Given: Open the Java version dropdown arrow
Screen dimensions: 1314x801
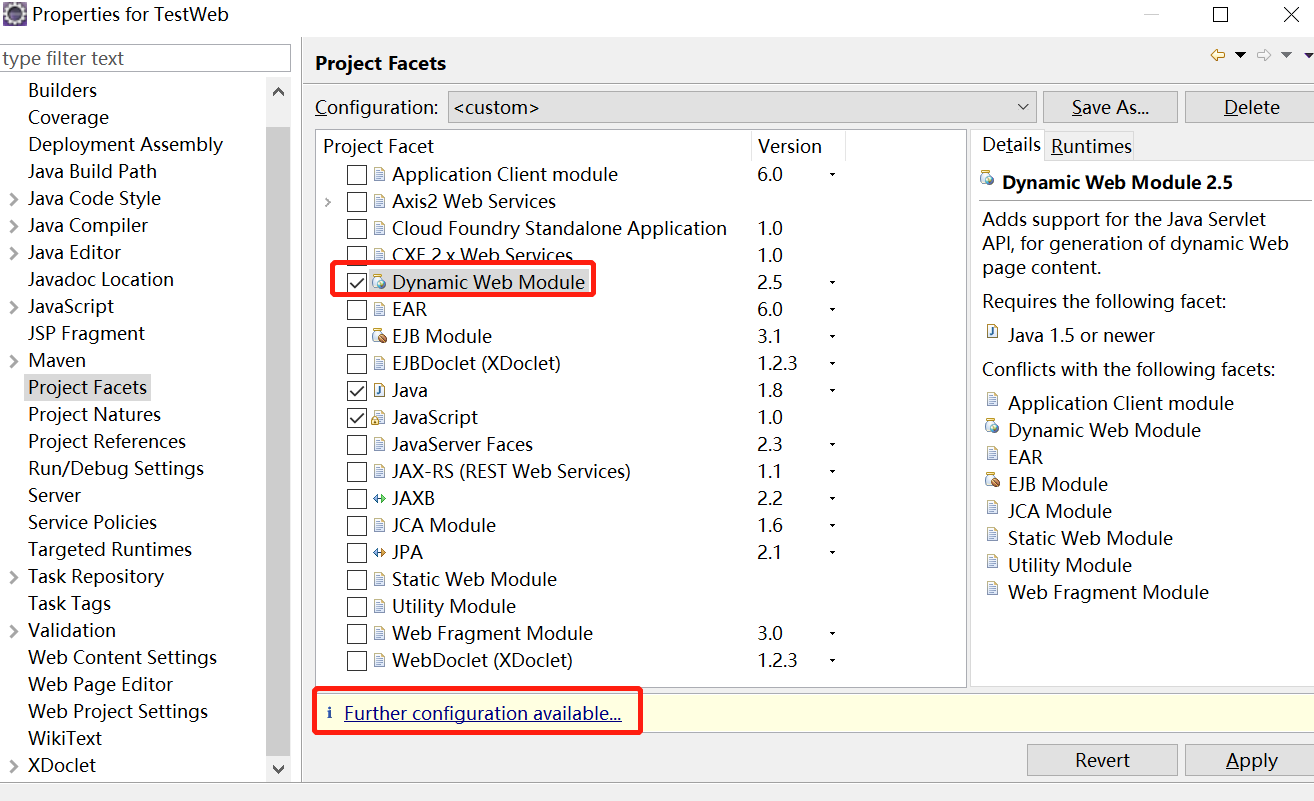Looking at the screenshot, I should pos(832,391).
